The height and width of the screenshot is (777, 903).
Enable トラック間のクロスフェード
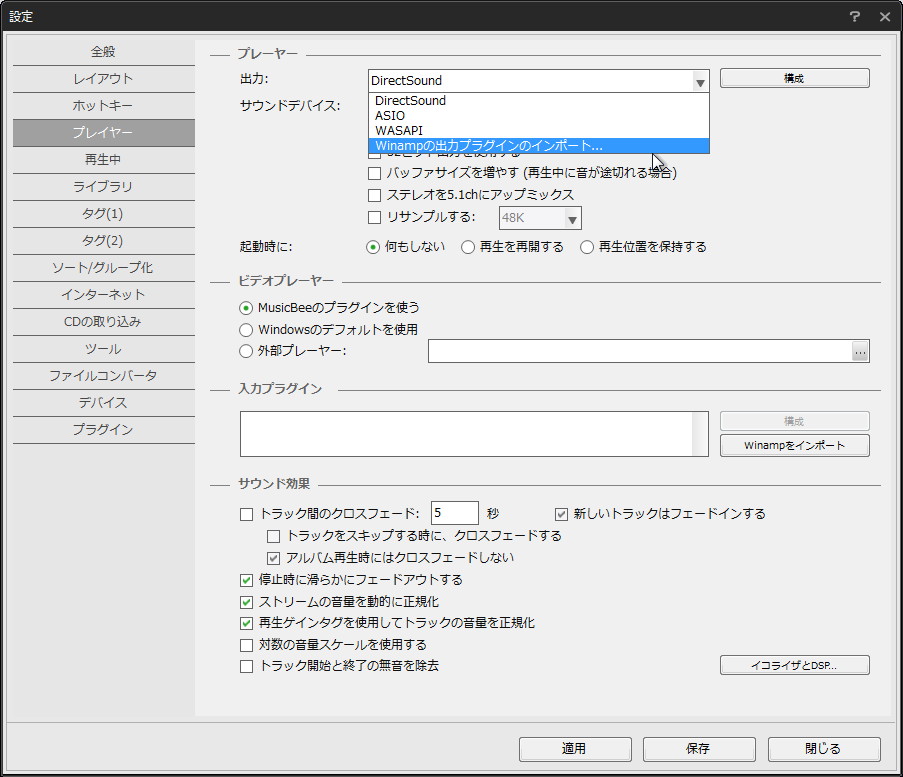[246, 513]
